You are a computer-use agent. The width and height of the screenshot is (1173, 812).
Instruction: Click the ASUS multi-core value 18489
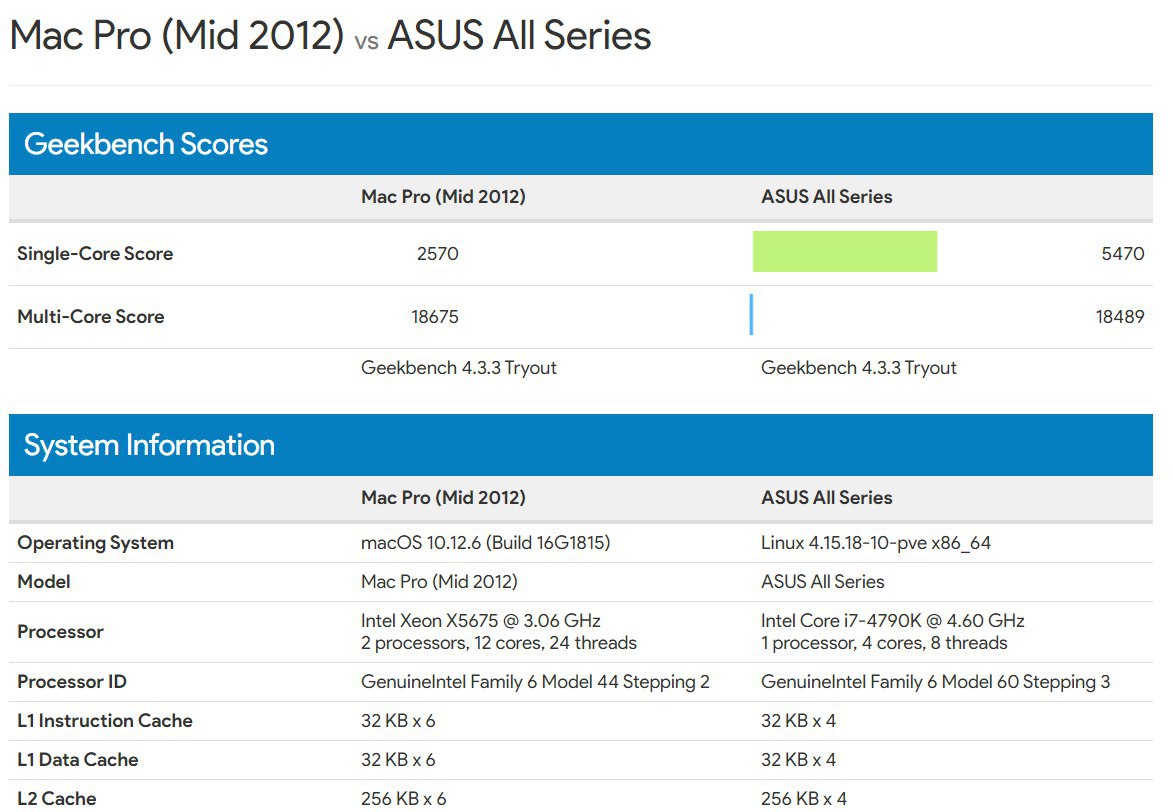[1120, 317]
